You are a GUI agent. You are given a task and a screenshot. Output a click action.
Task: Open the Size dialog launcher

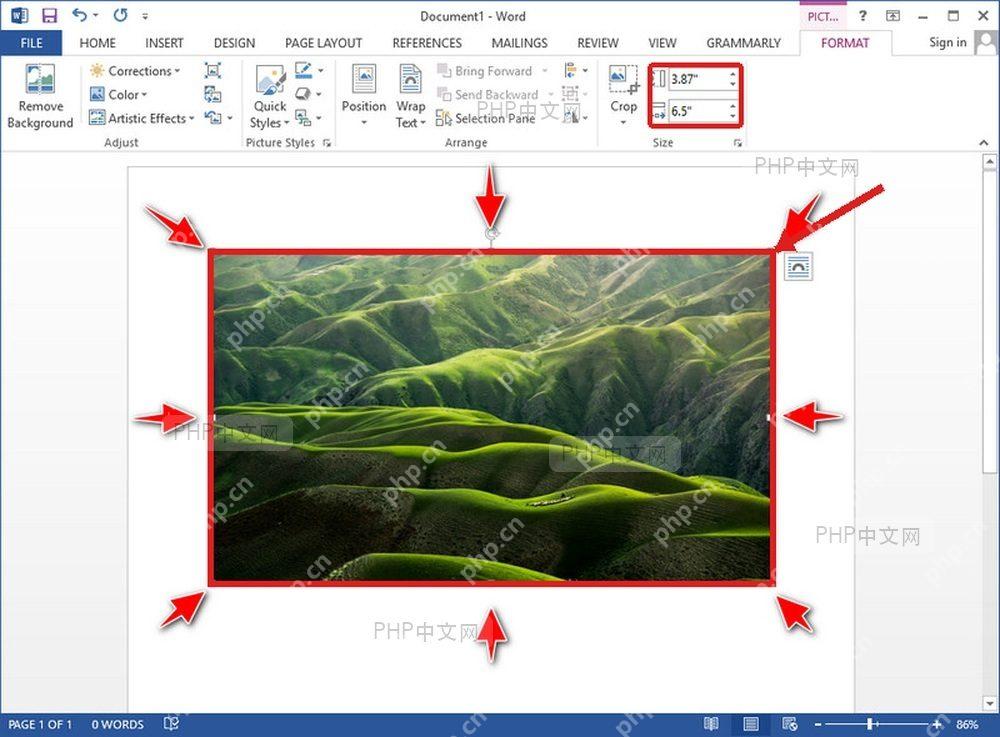coord(737,143)
